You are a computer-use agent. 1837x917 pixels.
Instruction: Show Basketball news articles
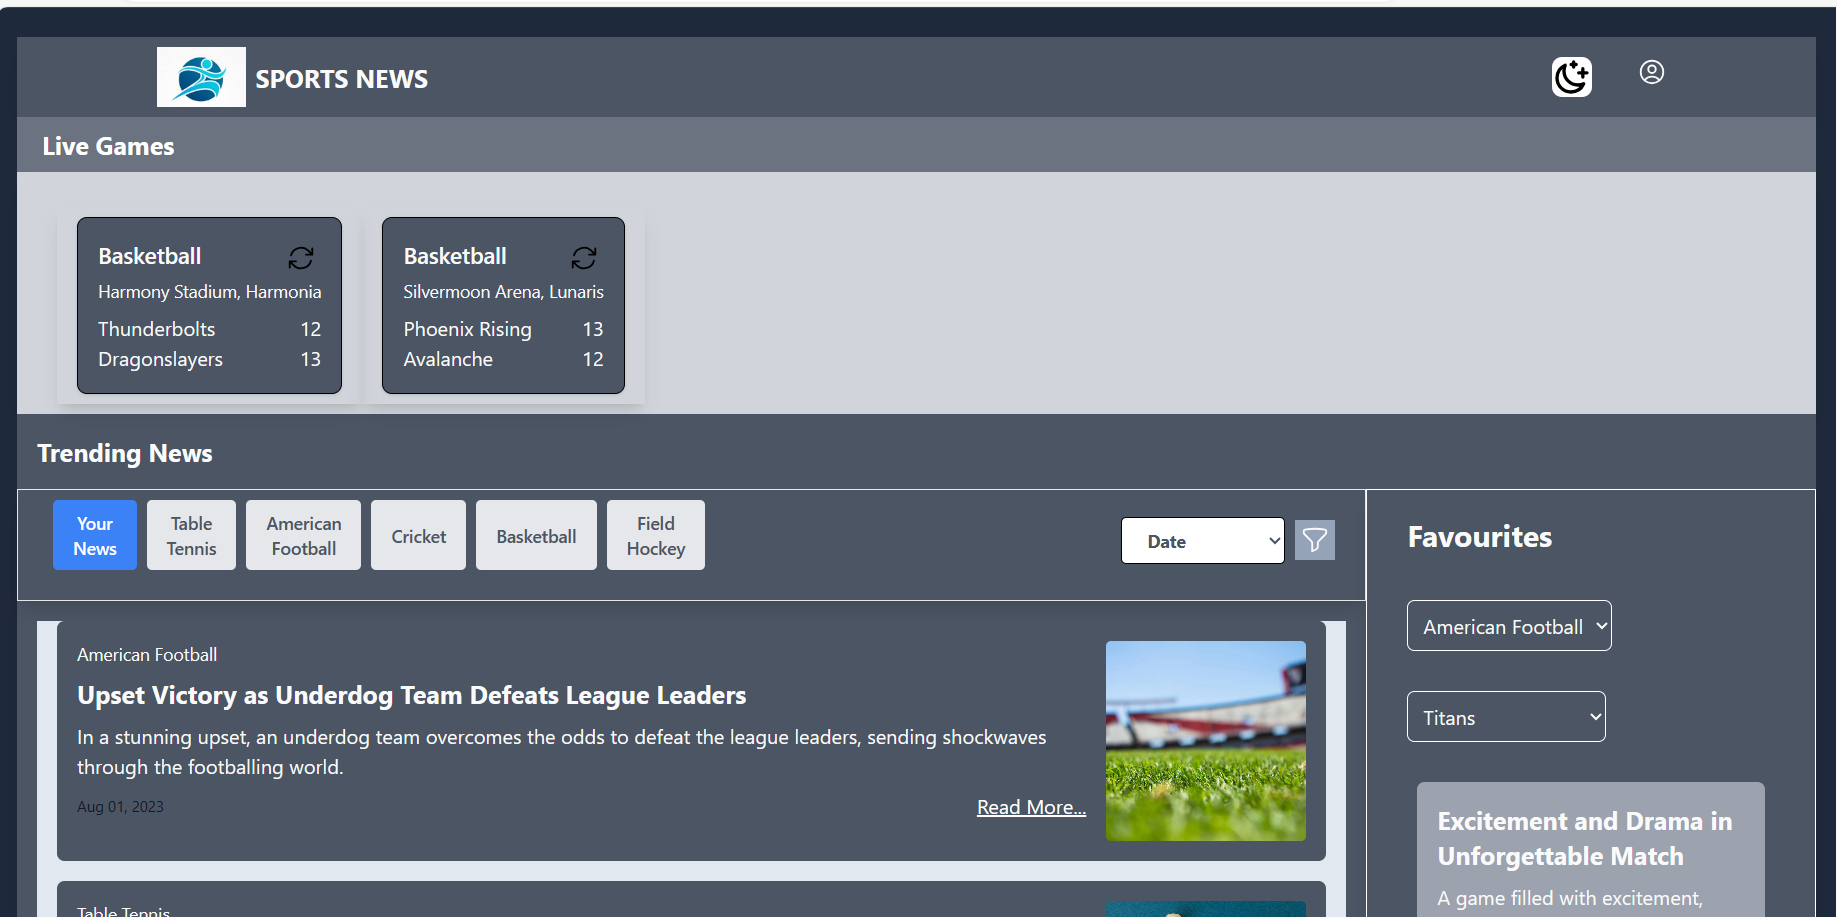coord(535,534)
